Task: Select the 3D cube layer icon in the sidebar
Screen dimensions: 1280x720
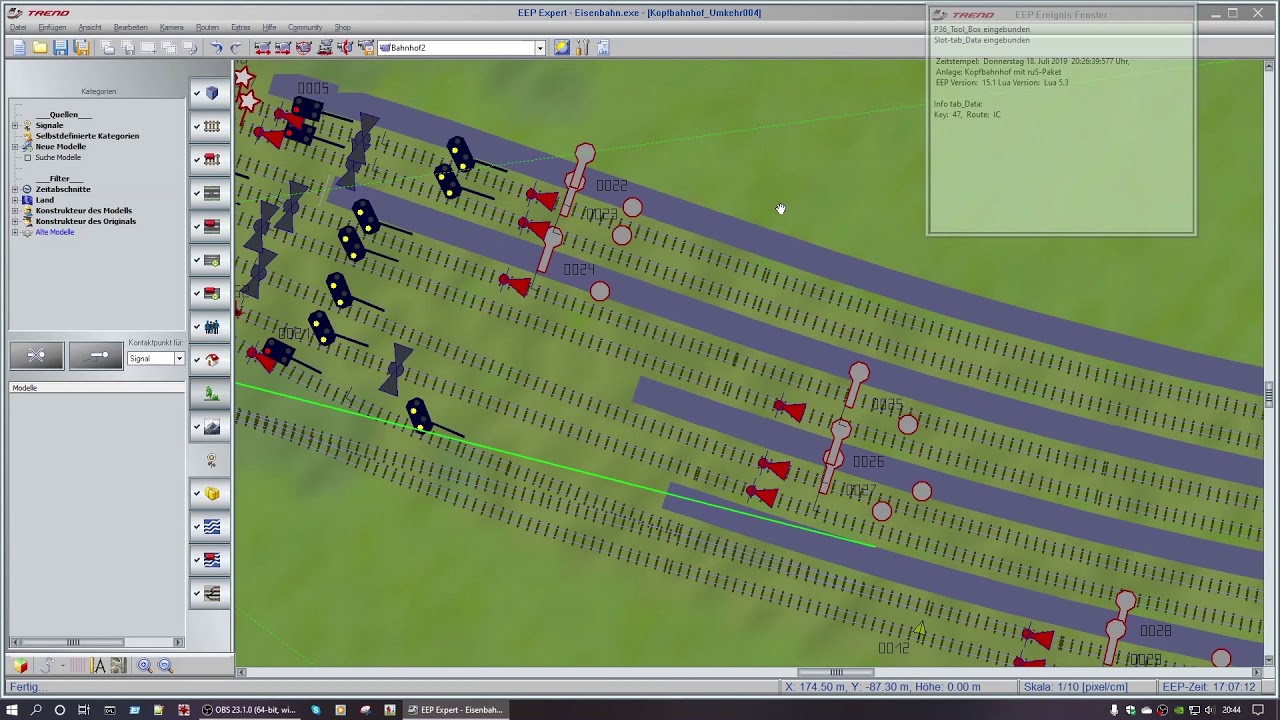Action: (212, 93)
